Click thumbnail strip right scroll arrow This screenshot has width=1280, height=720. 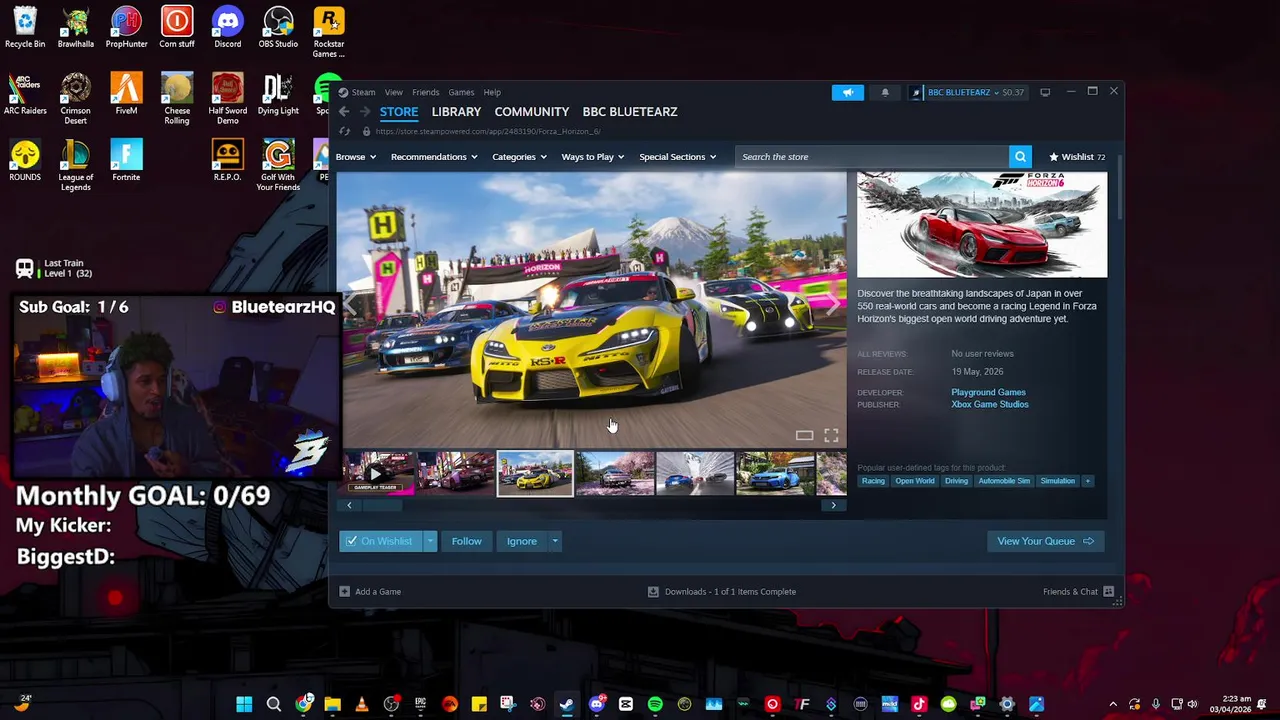833,505
